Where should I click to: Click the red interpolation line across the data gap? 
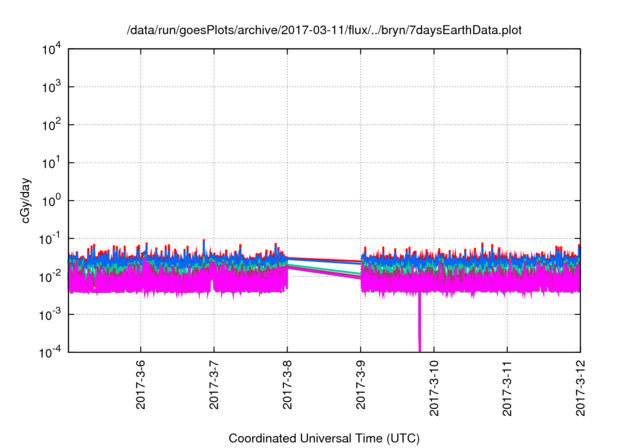[324, 259]
